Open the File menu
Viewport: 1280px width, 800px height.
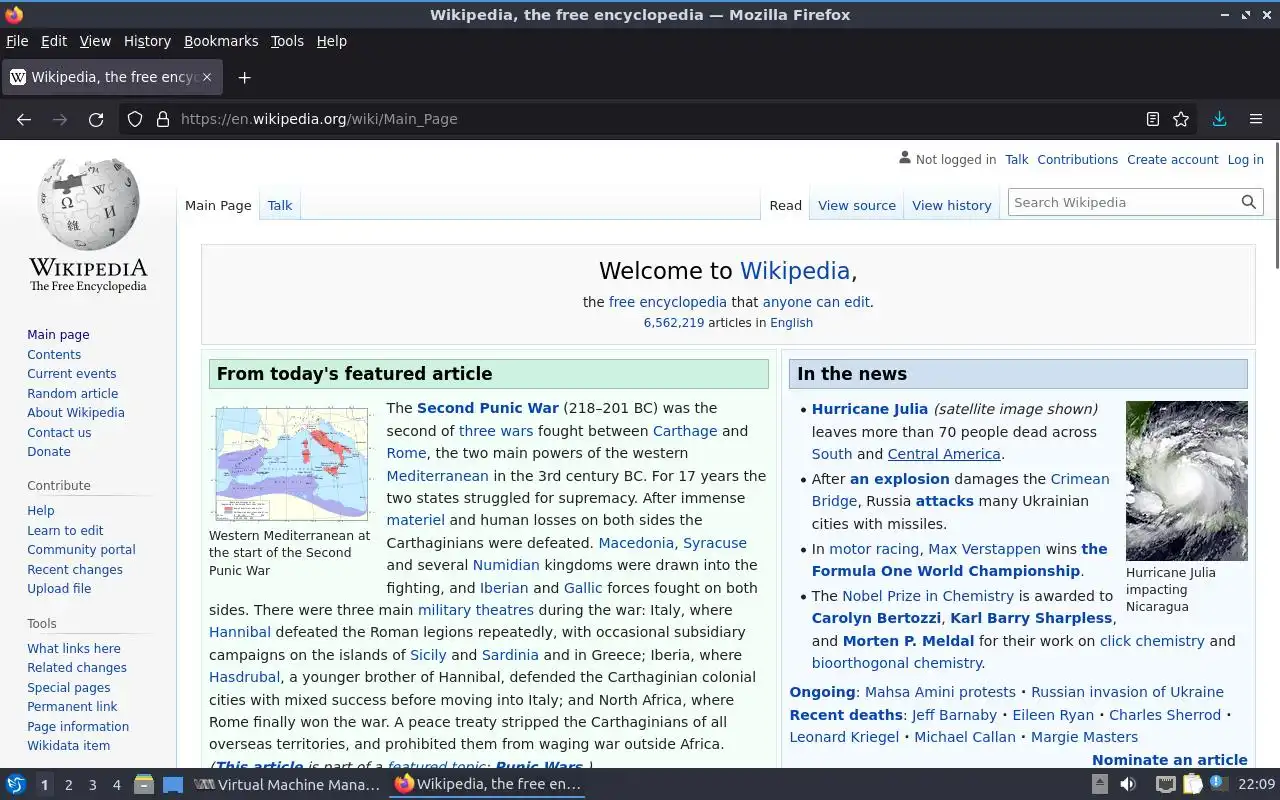click(x=17, y=41)
